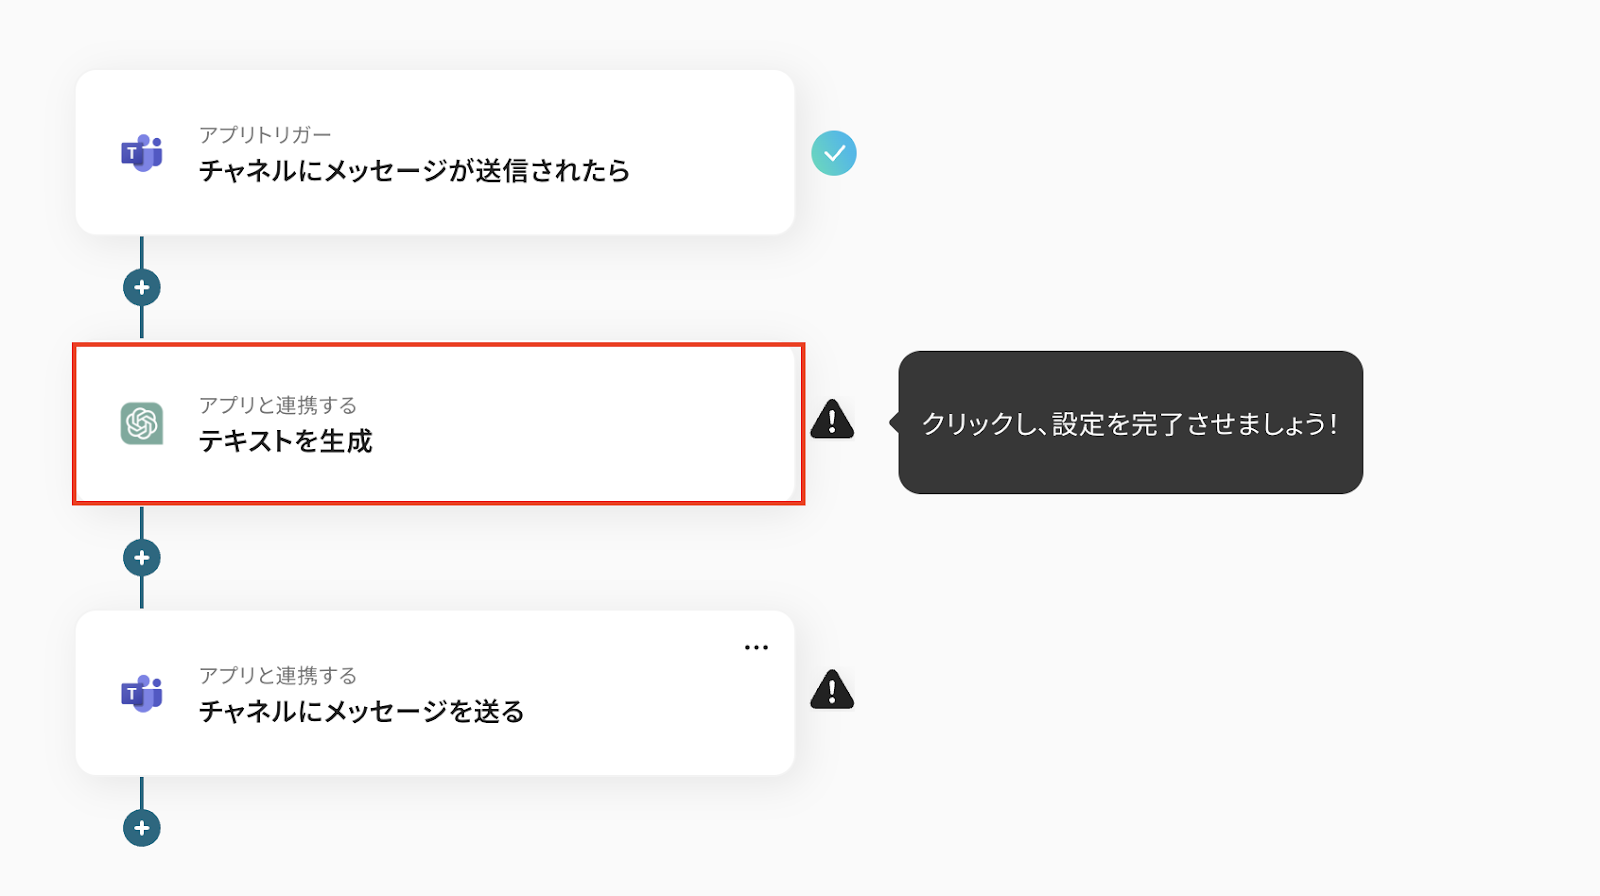Open the チャネルにメッセージを送る step title
Viewport: 1600px width, 896px height.
point(361,711)
